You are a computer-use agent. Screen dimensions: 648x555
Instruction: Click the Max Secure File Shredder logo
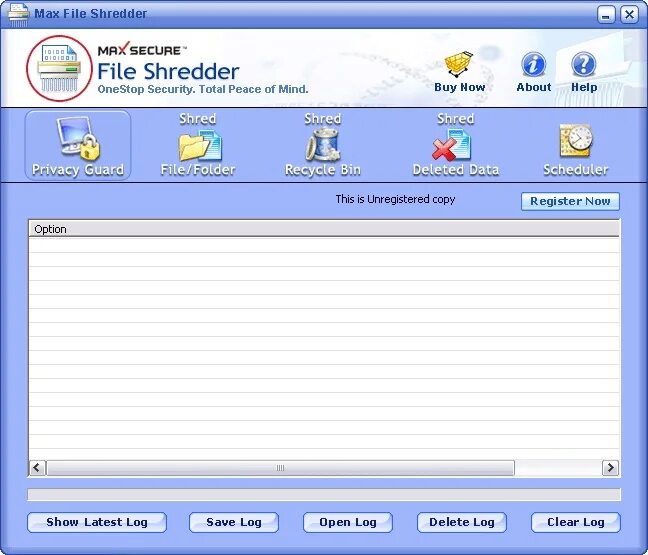pyautogui.click(x=60, y=68)
